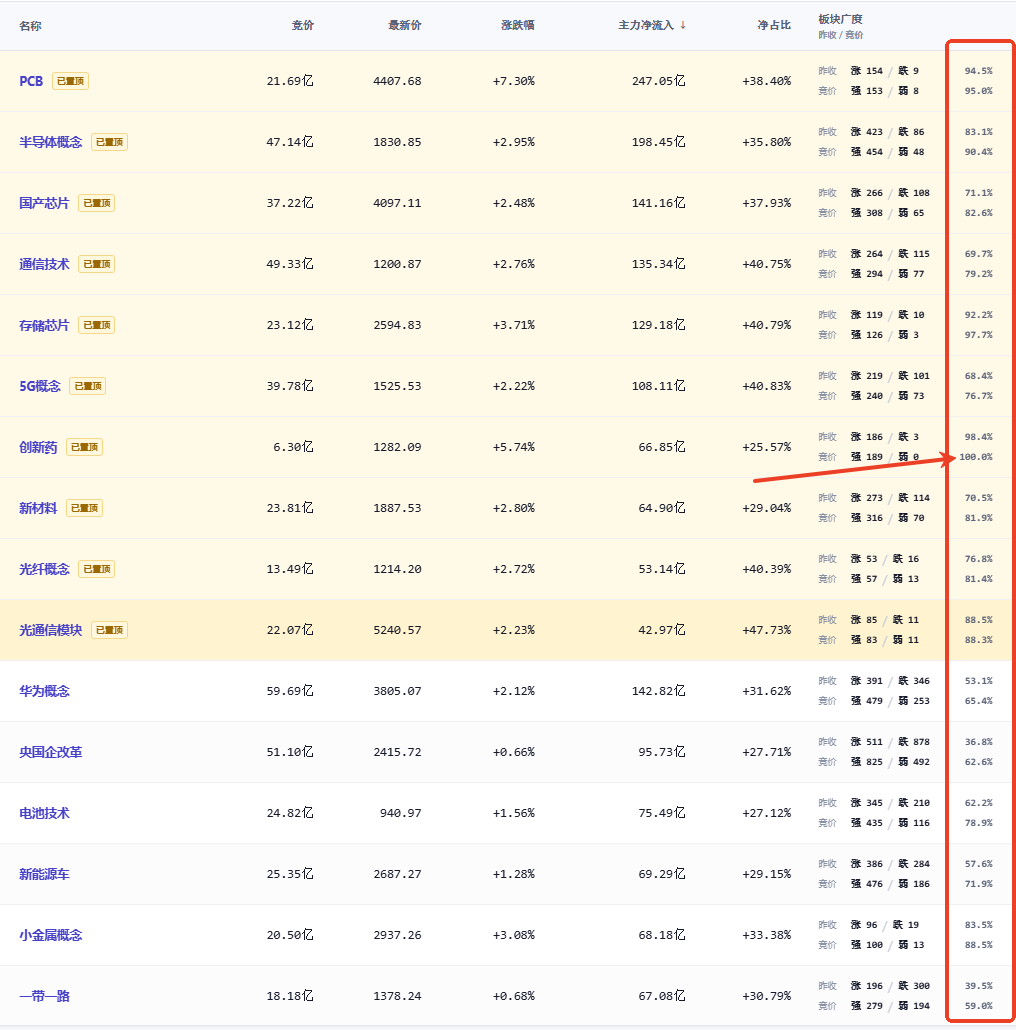Open the 5G概念 sector link

39,386
